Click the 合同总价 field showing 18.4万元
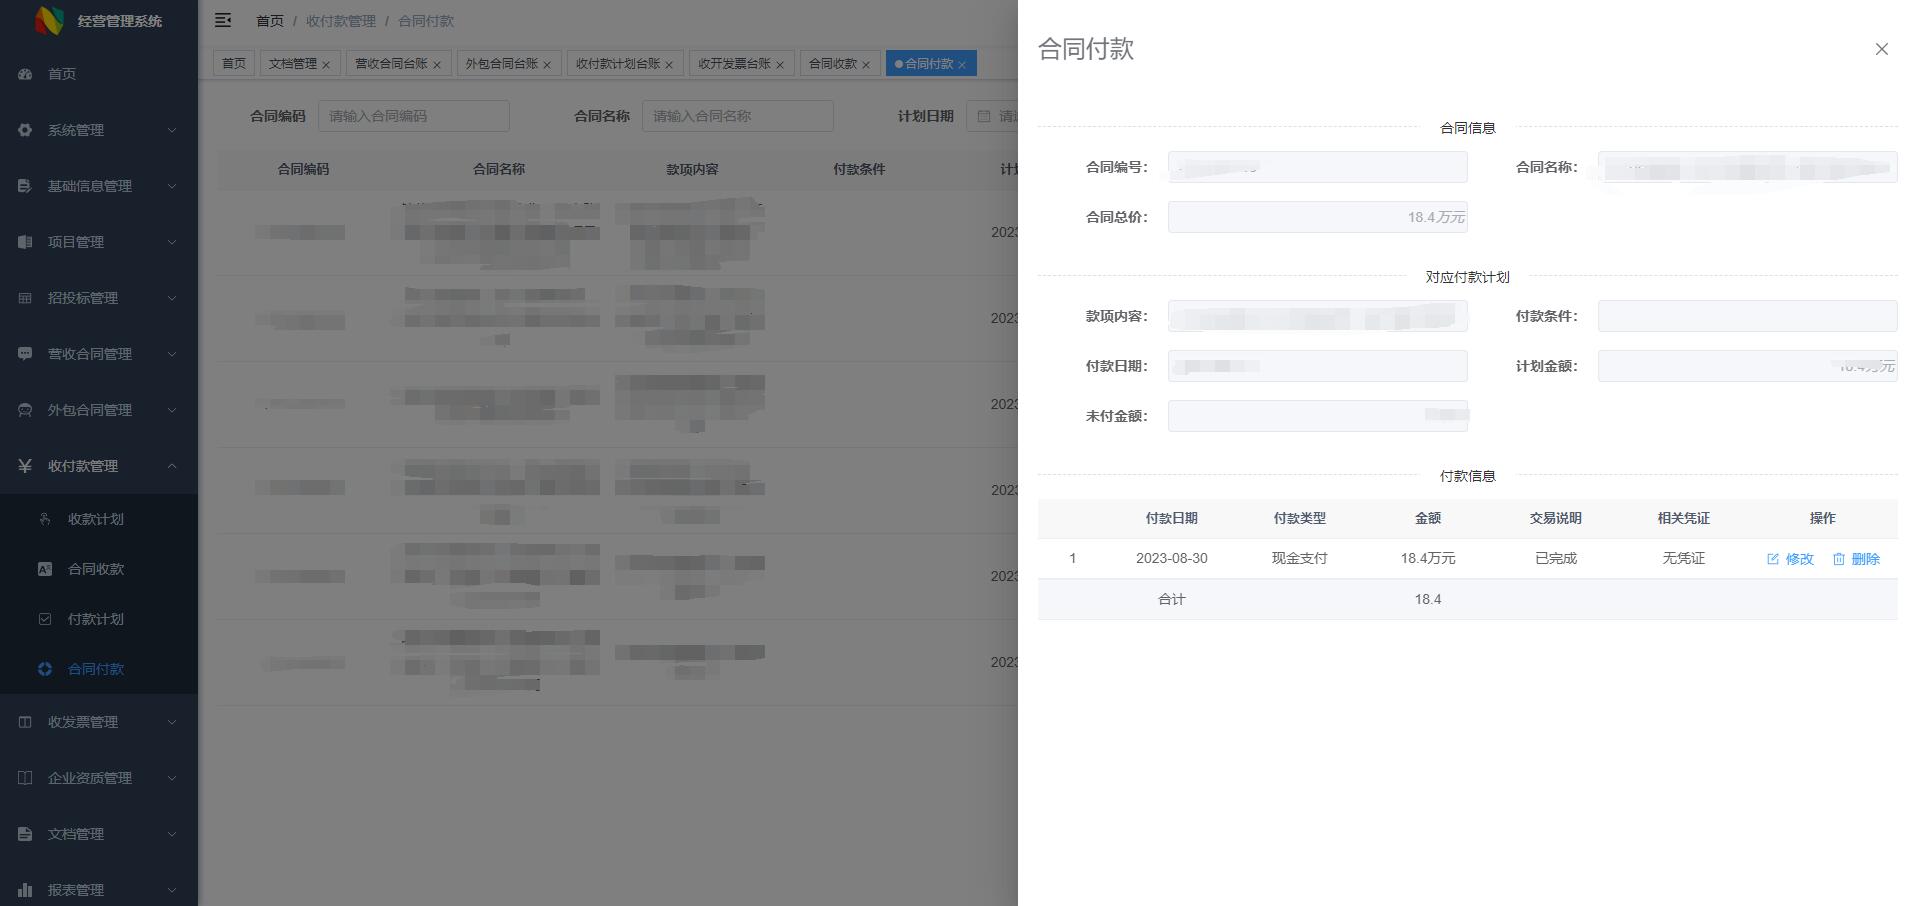The height and width of the screenshot is (906, 1917). [1318, 217]
